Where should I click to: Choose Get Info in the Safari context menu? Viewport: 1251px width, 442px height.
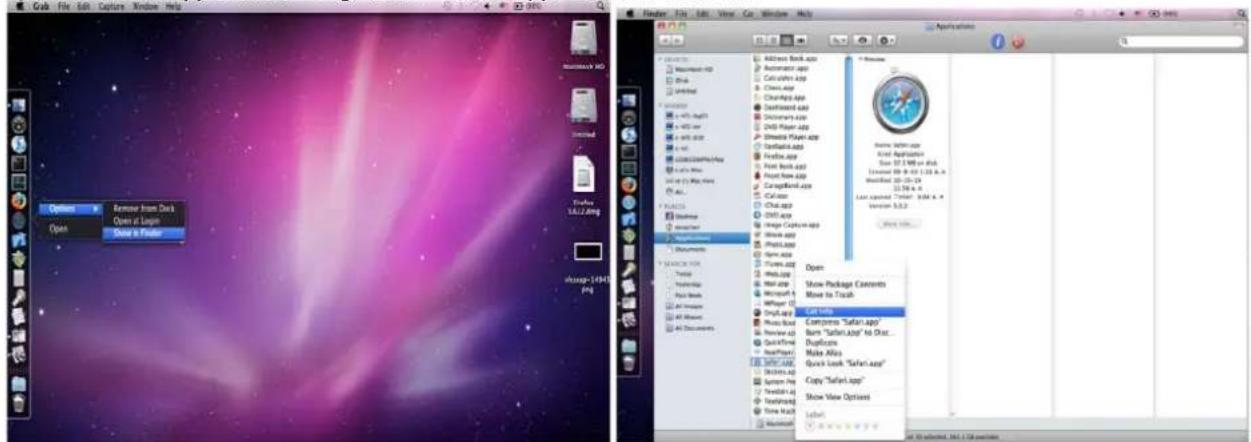[x=850, y=311]
